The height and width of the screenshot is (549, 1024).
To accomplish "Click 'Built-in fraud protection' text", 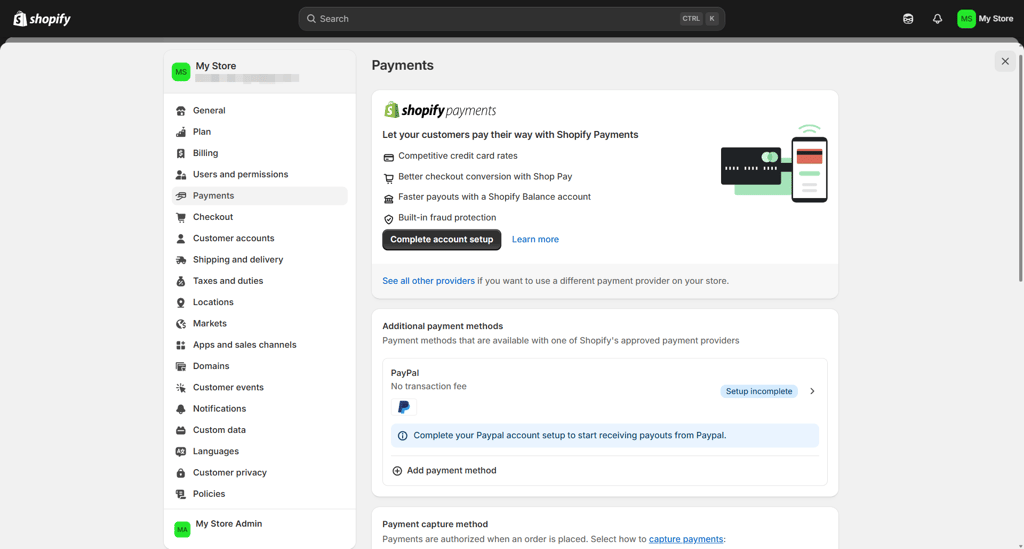I will [x=447, y=217].
